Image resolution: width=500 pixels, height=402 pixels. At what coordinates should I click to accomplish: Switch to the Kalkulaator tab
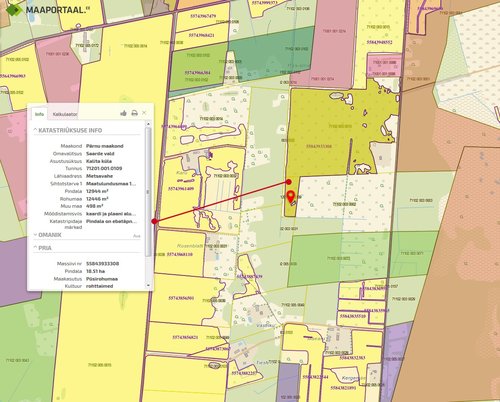pos(65,114)
